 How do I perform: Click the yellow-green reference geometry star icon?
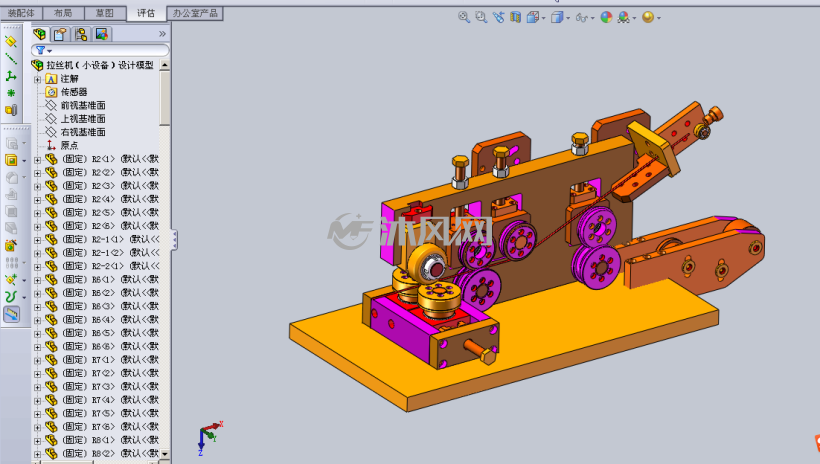[x=11, y=279]
